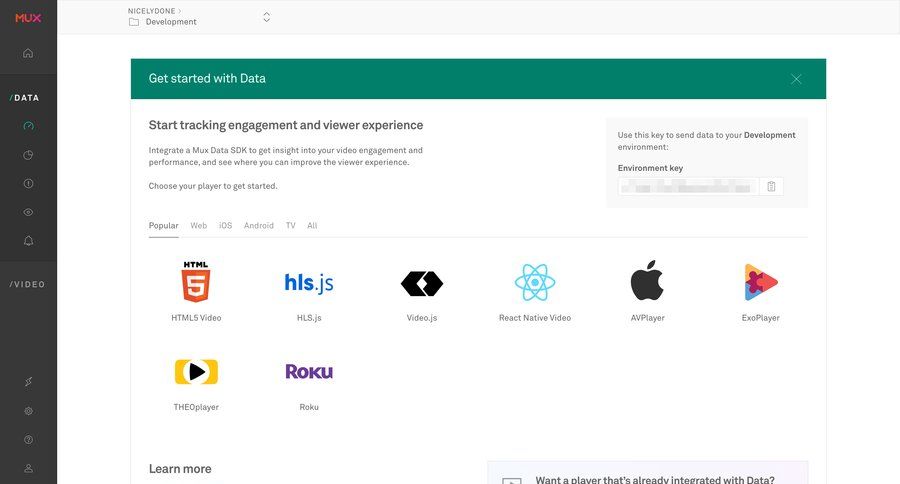Click the React Native Video label

coord(535,317)
